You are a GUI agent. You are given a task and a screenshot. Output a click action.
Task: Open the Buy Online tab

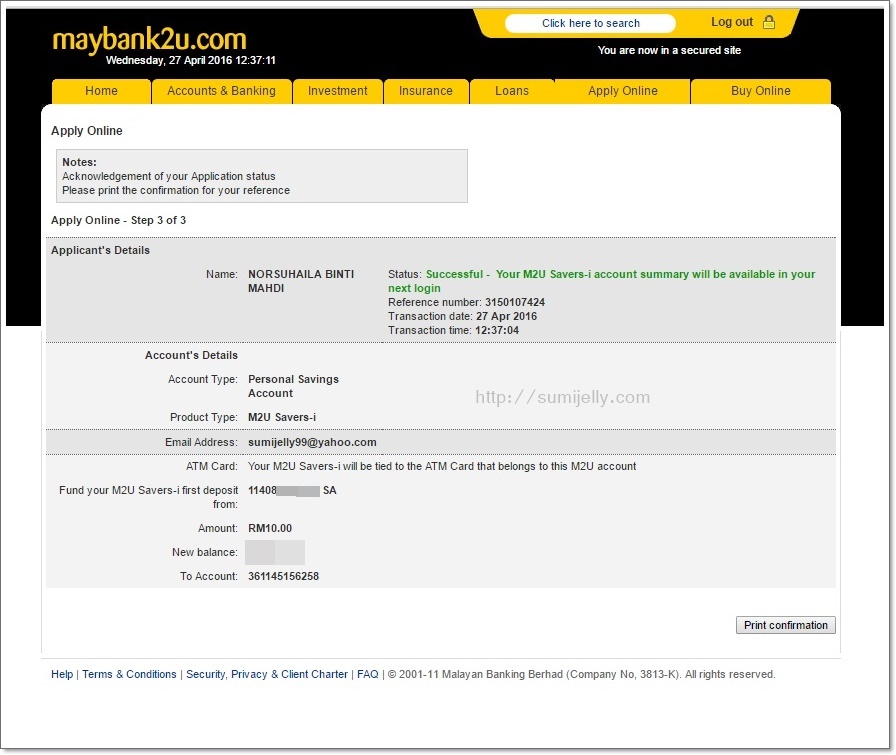[761, 91]
